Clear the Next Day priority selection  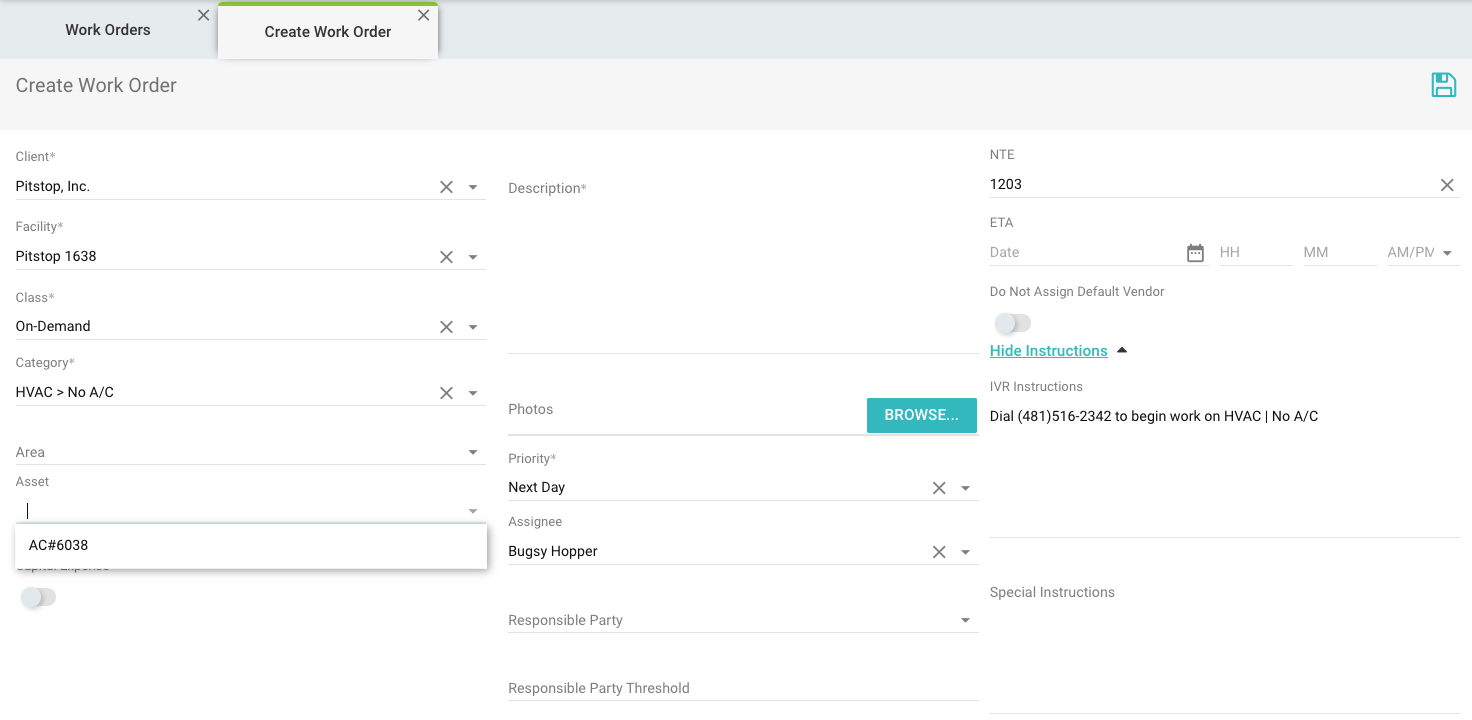(938, 488)
